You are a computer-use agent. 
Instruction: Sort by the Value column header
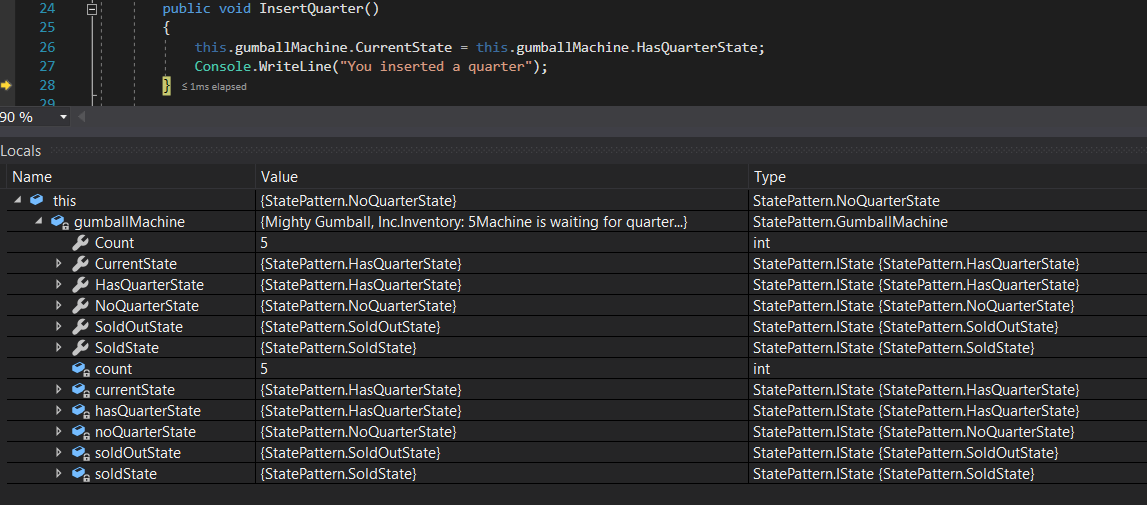(x=503, y=177)
